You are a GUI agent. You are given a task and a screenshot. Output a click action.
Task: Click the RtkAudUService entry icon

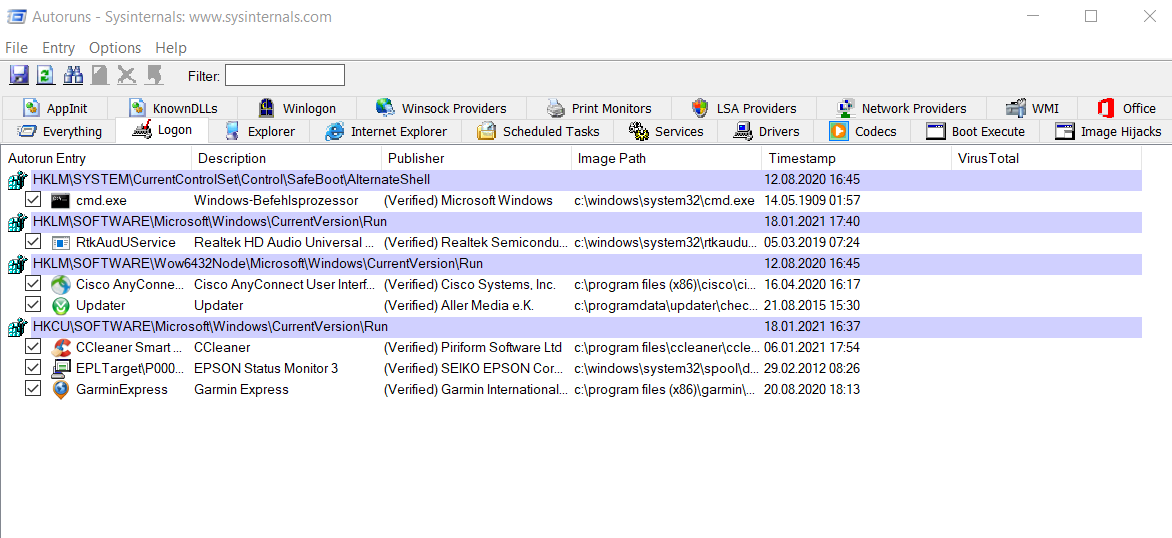[61, 242]
